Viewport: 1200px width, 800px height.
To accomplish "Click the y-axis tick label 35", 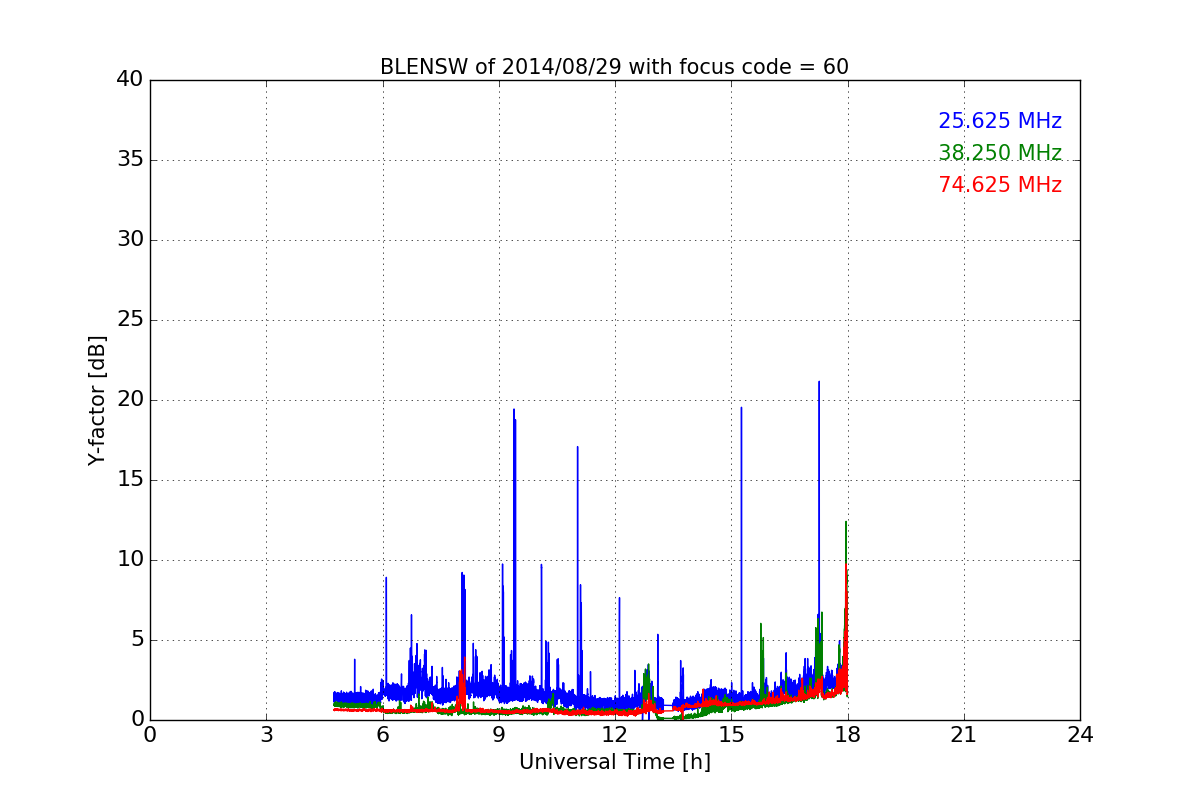I will click(130, 160).
